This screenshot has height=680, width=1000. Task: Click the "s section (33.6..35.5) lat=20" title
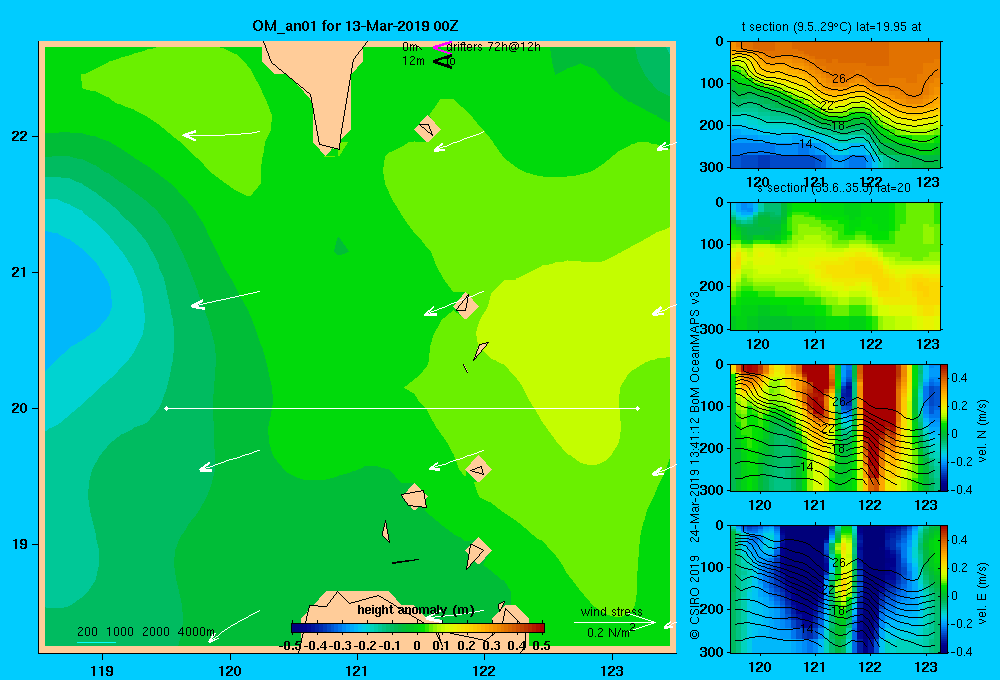[x=833, y=188]
